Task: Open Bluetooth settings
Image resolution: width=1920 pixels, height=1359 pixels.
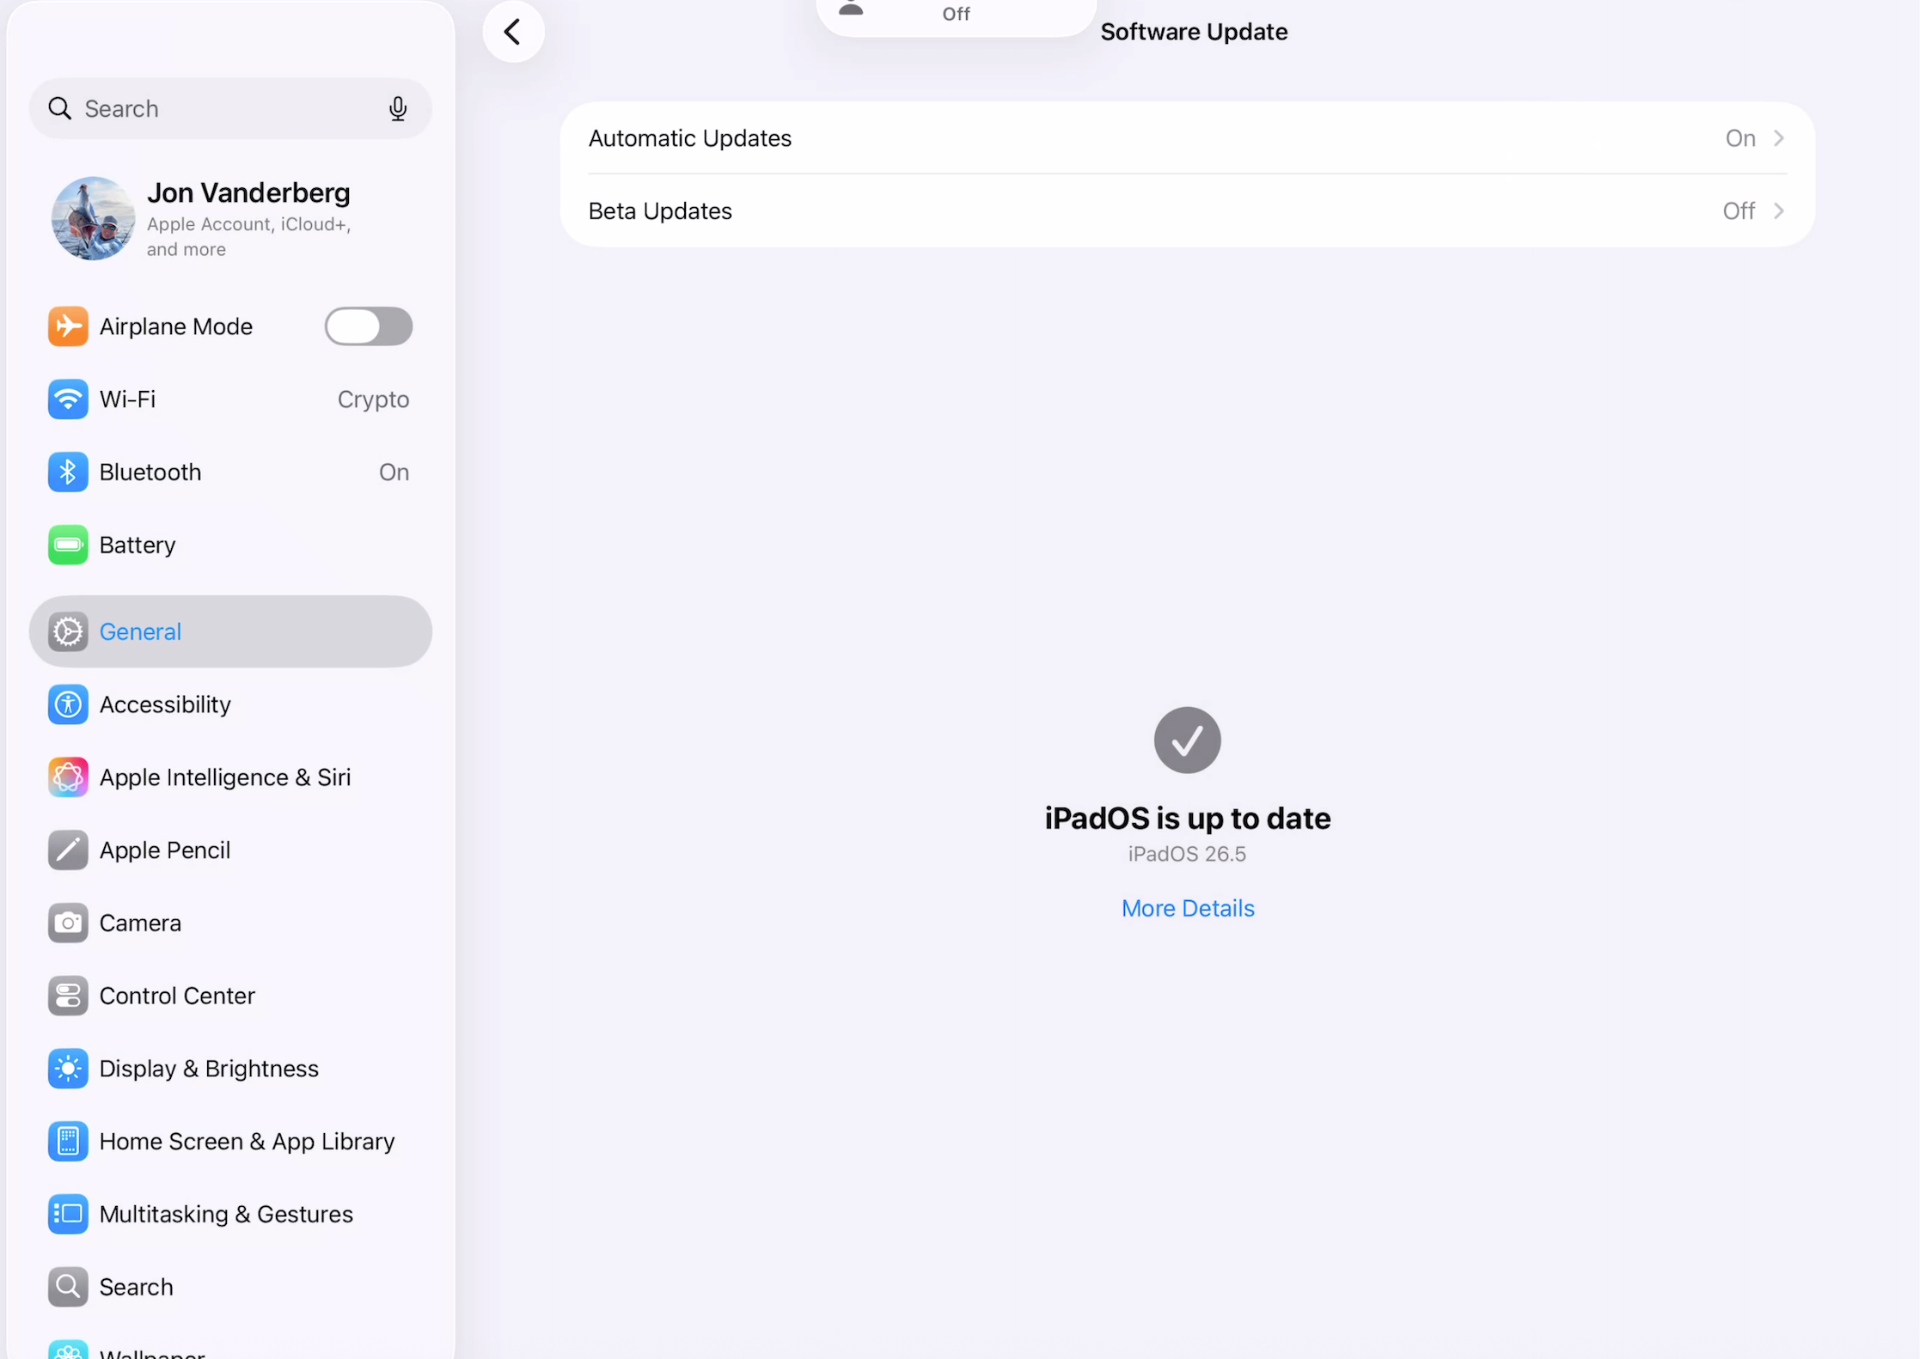Action: click(x=230, y=472)
